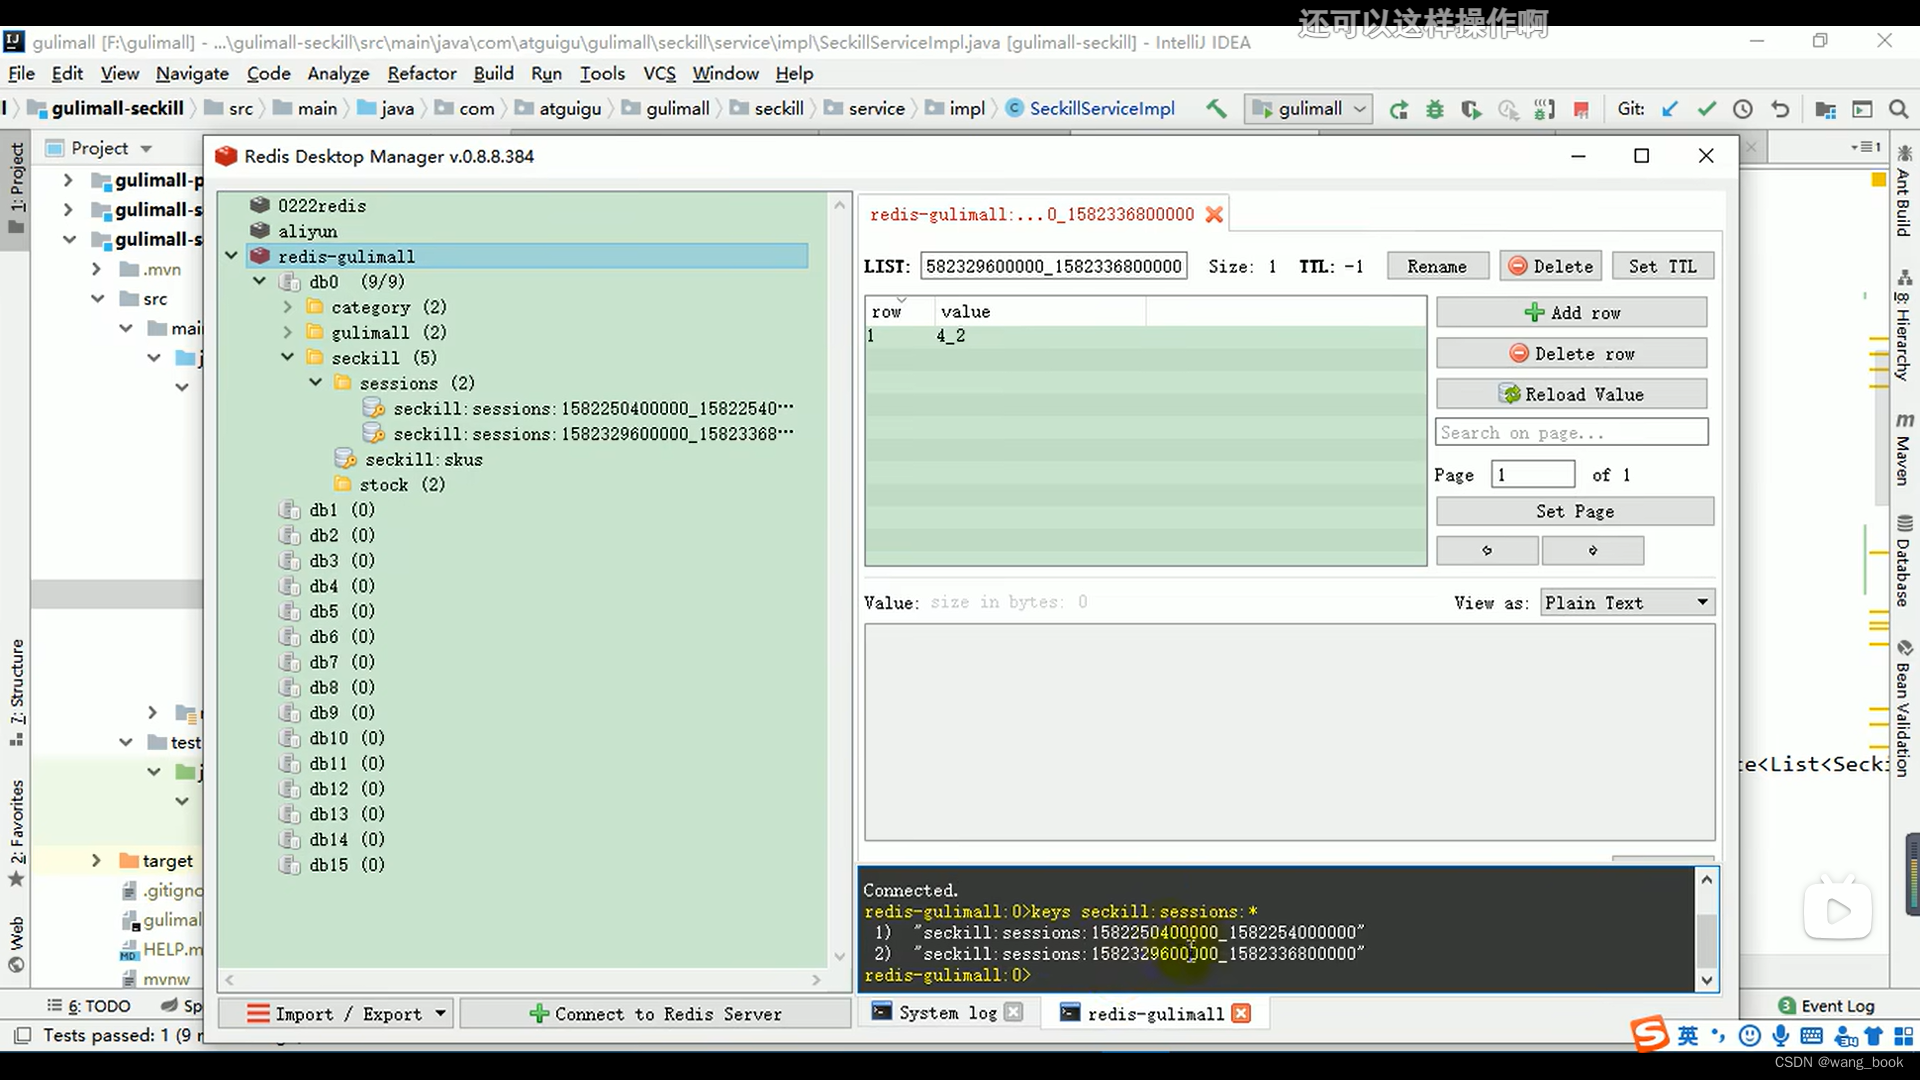Collapse the sessions folder
The height and width of the screenshot is (1080, 1920).
point(316,383)
